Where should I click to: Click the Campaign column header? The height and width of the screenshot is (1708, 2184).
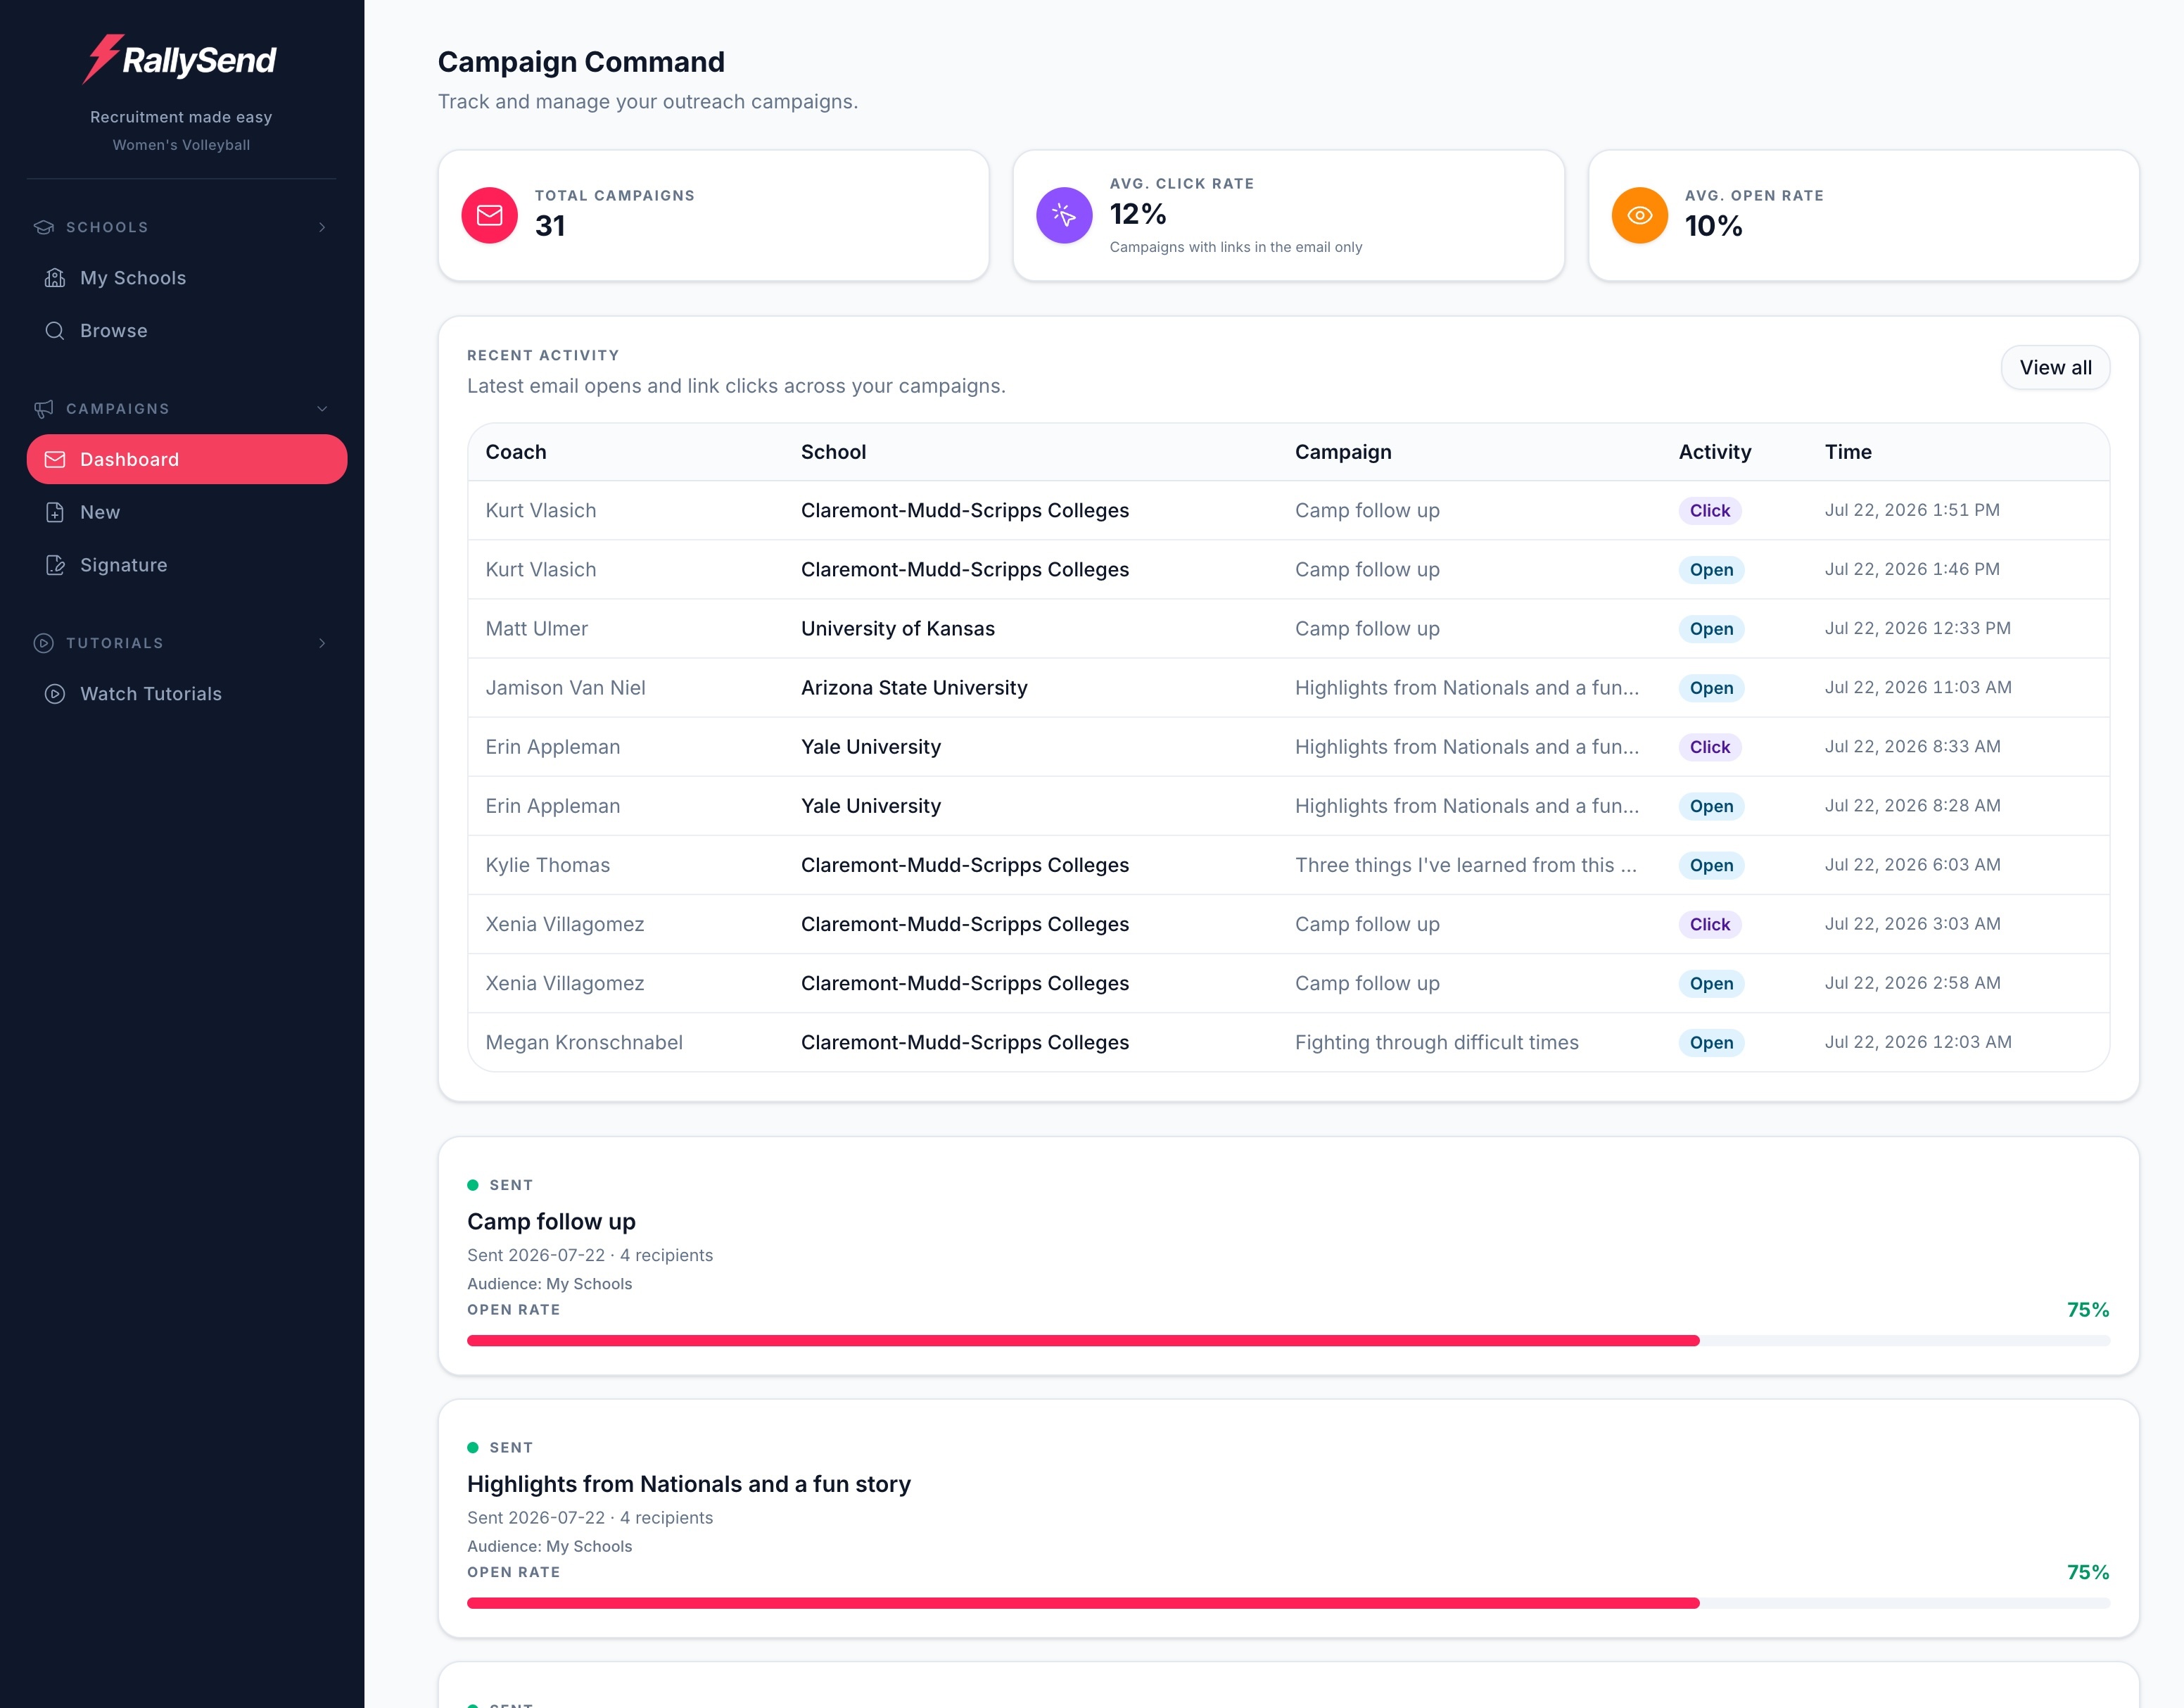(1343, 452)
